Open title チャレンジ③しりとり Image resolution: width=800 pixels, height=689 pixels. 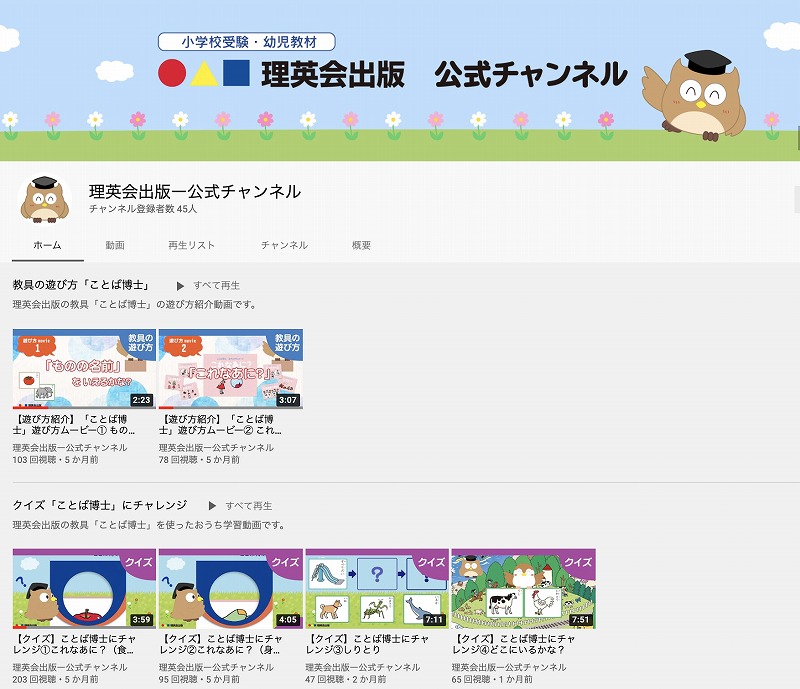pyautogui.click(x=367, y=644)
